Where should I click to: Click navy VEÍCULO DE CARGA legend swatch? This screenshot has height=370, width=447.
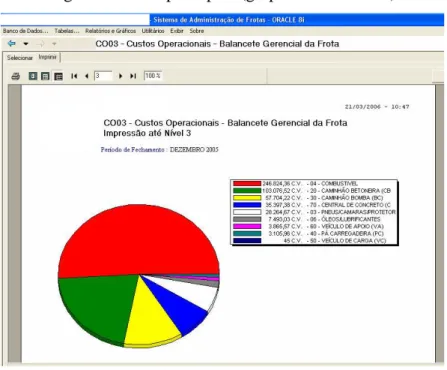click(247, 241)
